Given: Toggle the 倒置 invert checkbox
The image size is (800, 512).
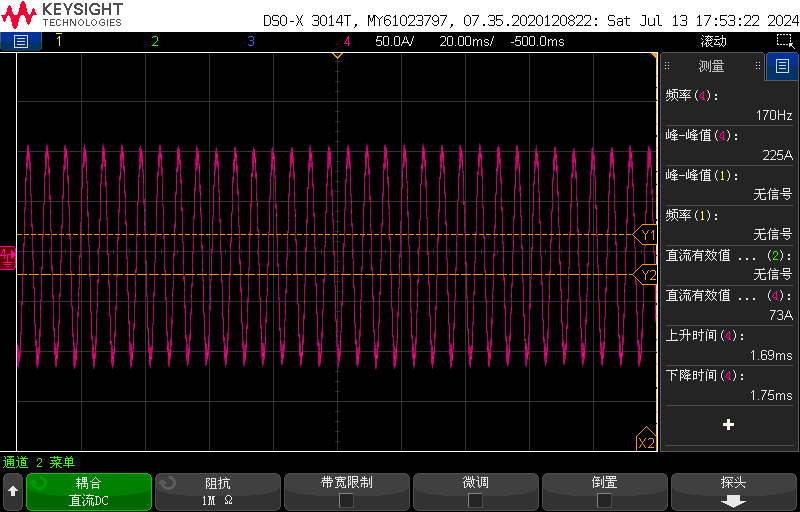Looking at the screenshot, I should tap(604, 500).
